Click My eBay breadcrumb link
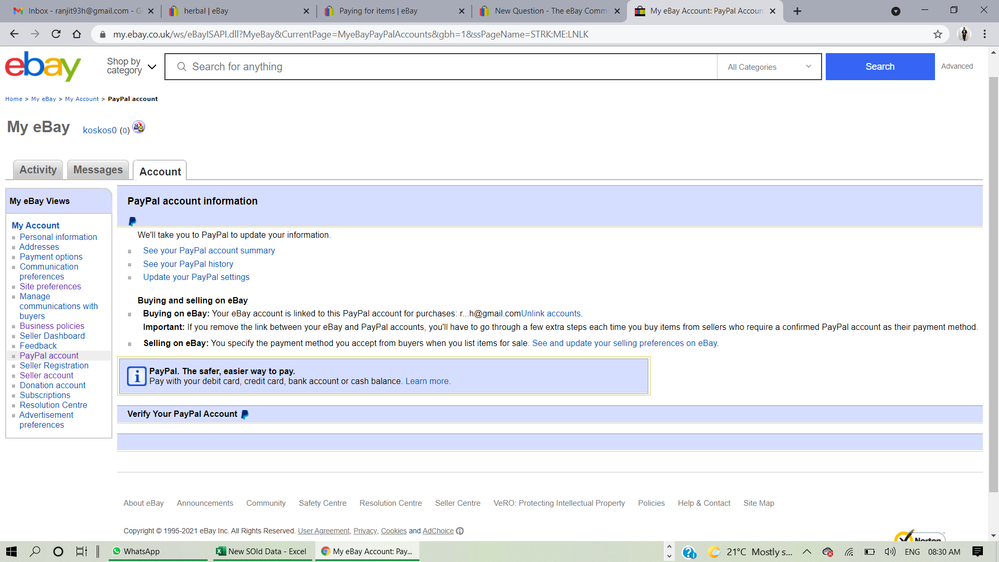Image resolution: width=999 pixels, height=562 pixels. coord(43,99)
